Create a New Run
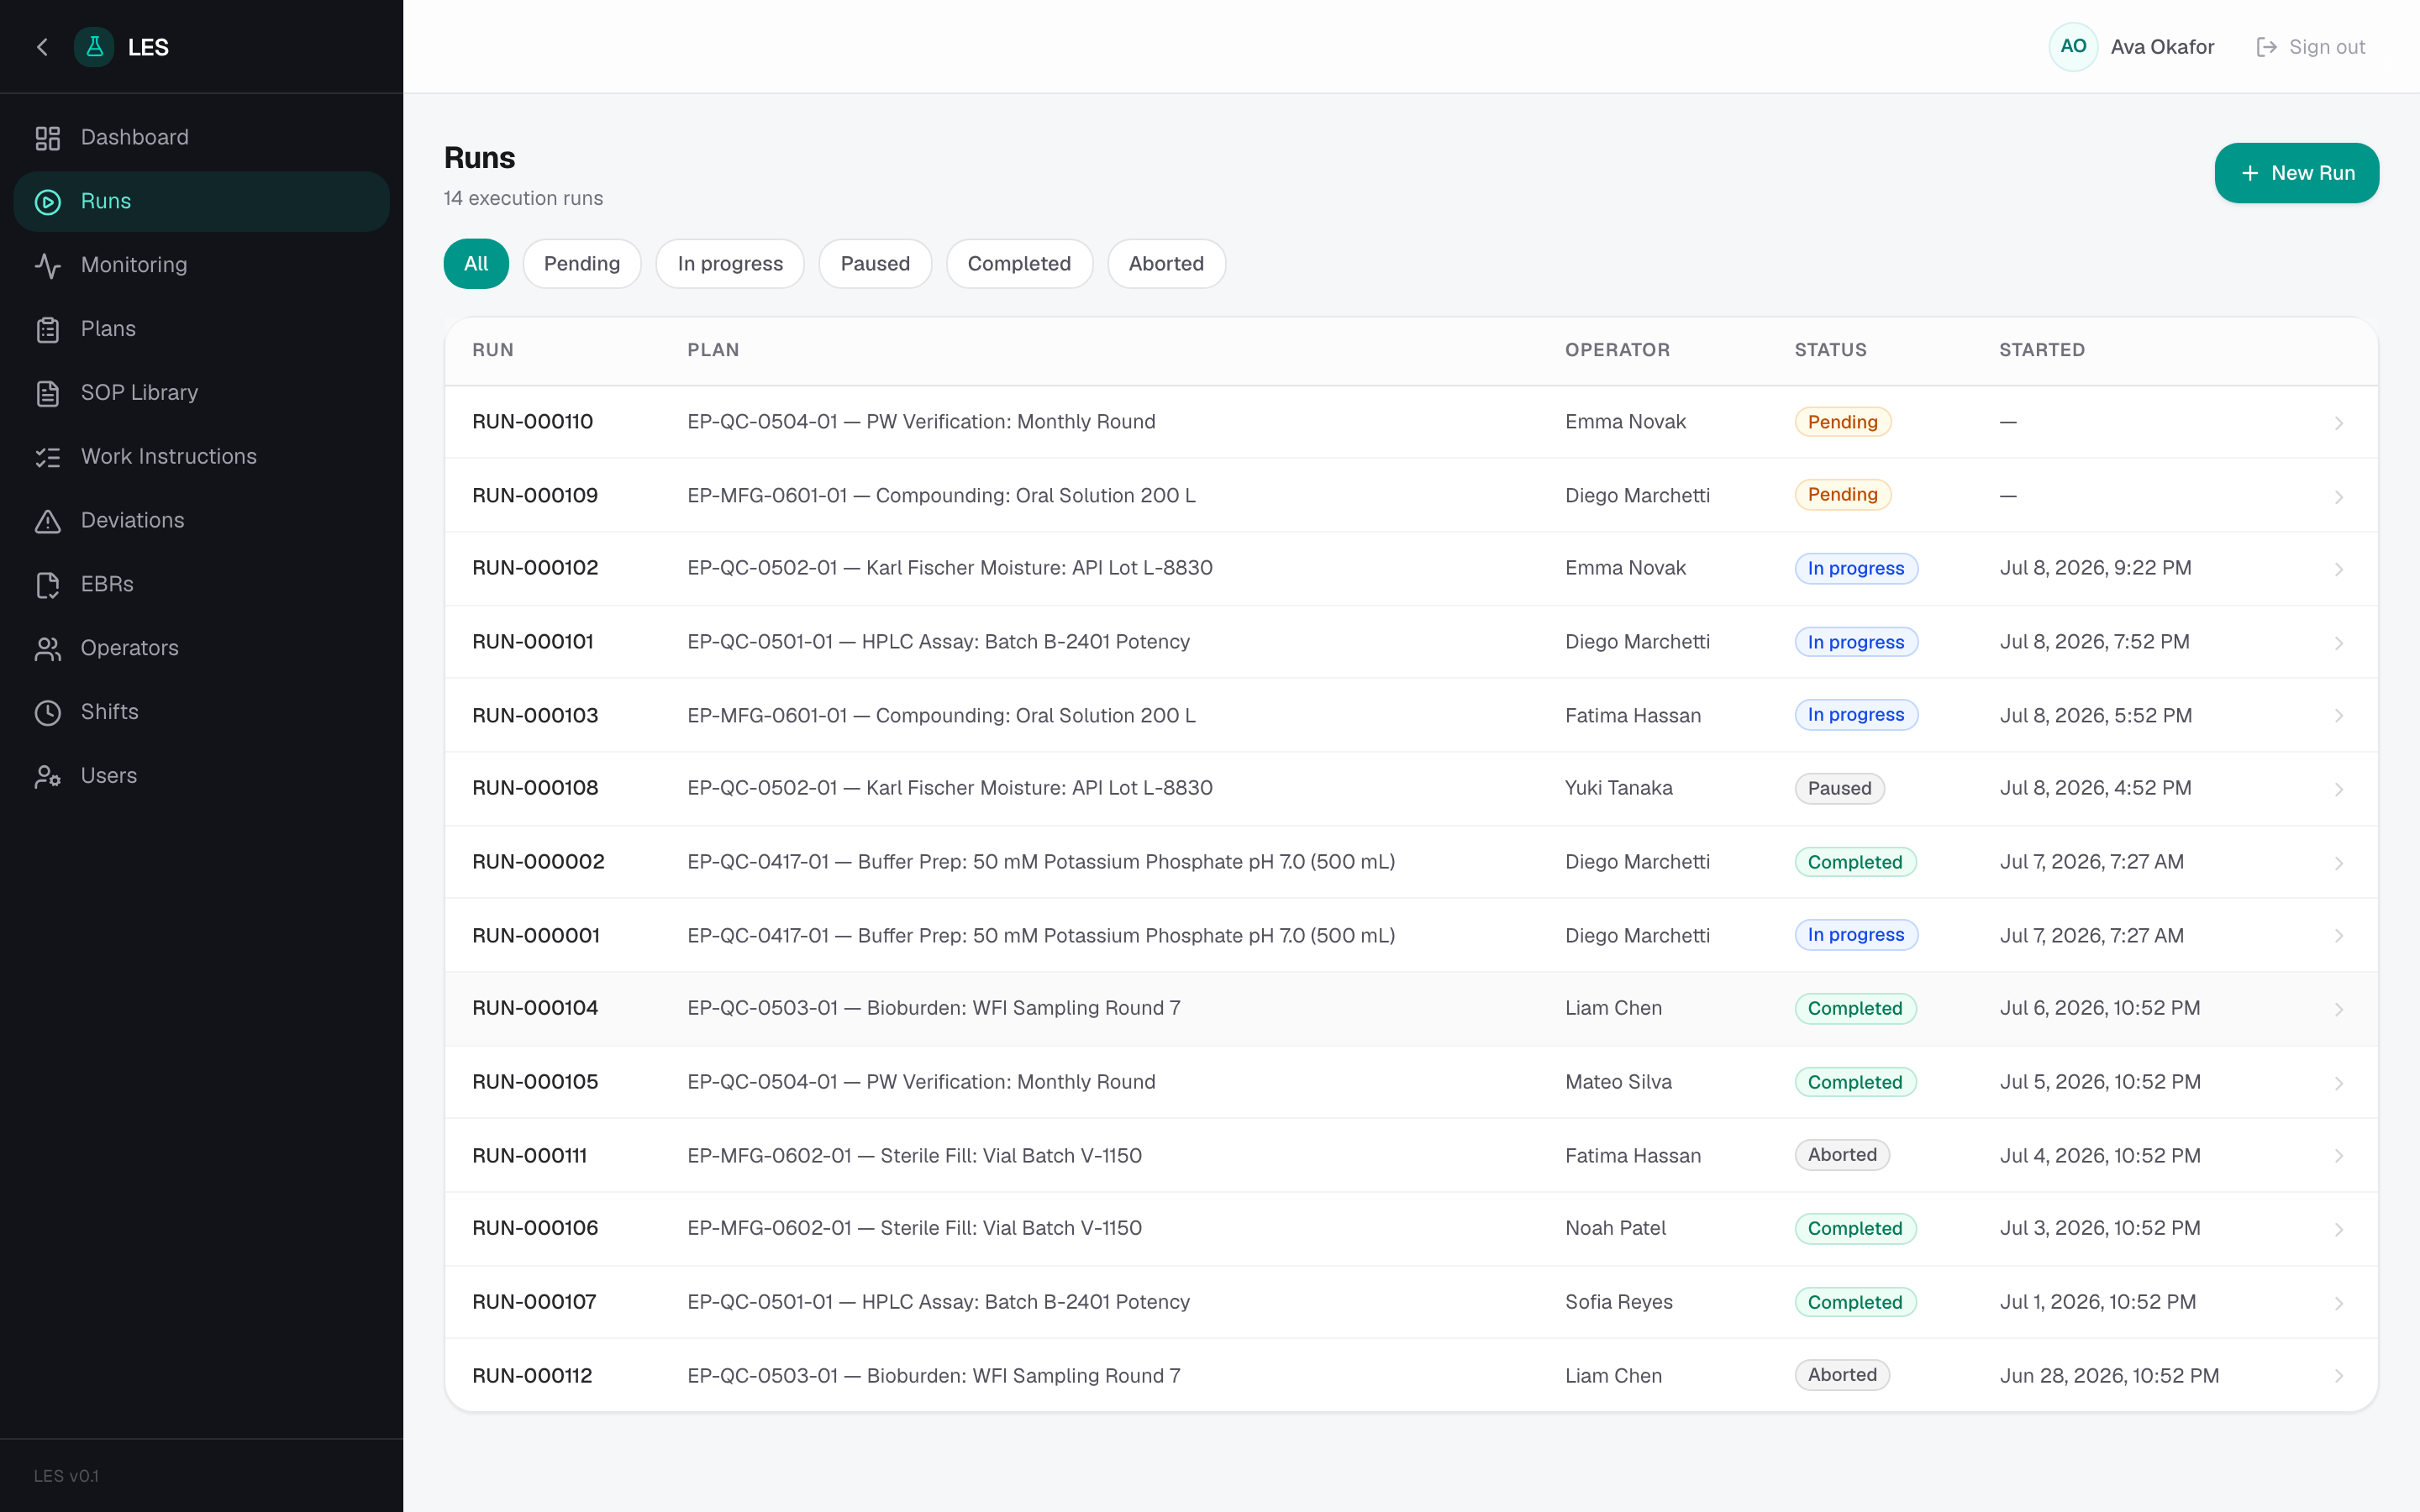2420x1512 pixels. click(2296, 173)
